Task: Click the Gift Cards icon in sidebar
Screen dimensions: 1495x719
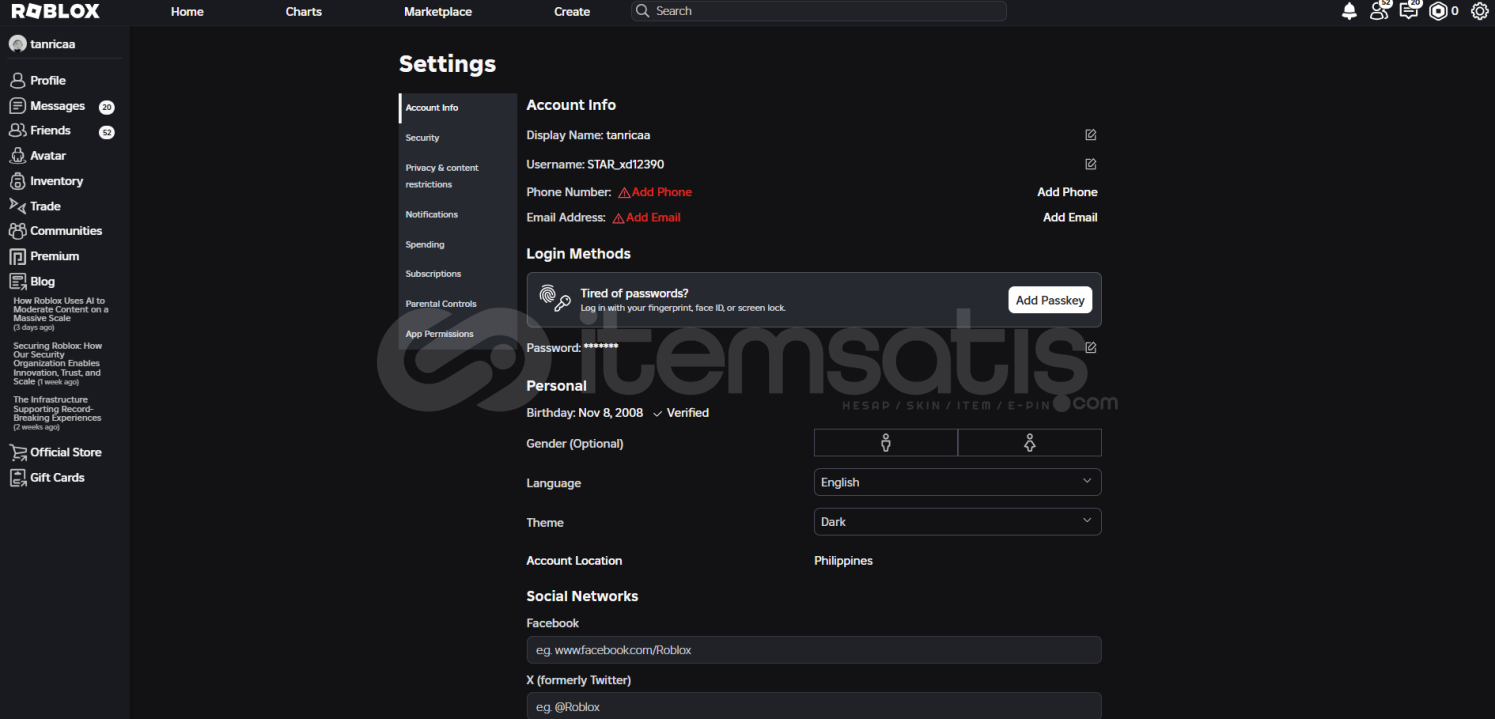Action: pos(17,478)
